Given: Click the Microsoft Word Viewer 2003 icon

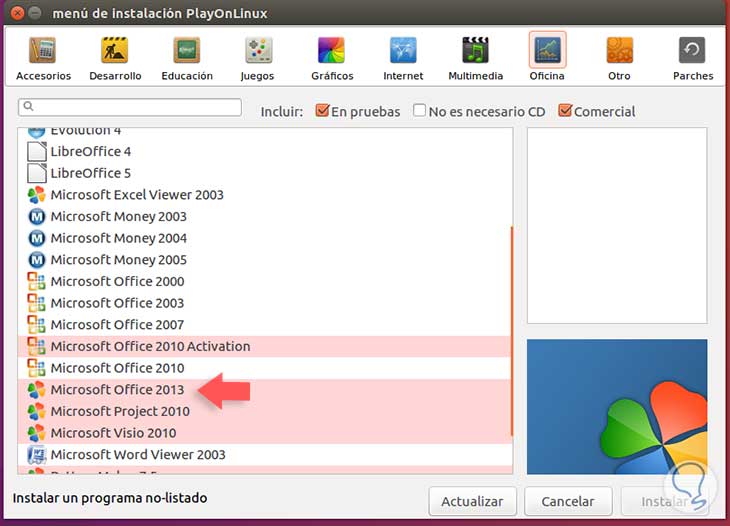Looking at the screenshot, I should pyautogui.click(x=36, y=455).
